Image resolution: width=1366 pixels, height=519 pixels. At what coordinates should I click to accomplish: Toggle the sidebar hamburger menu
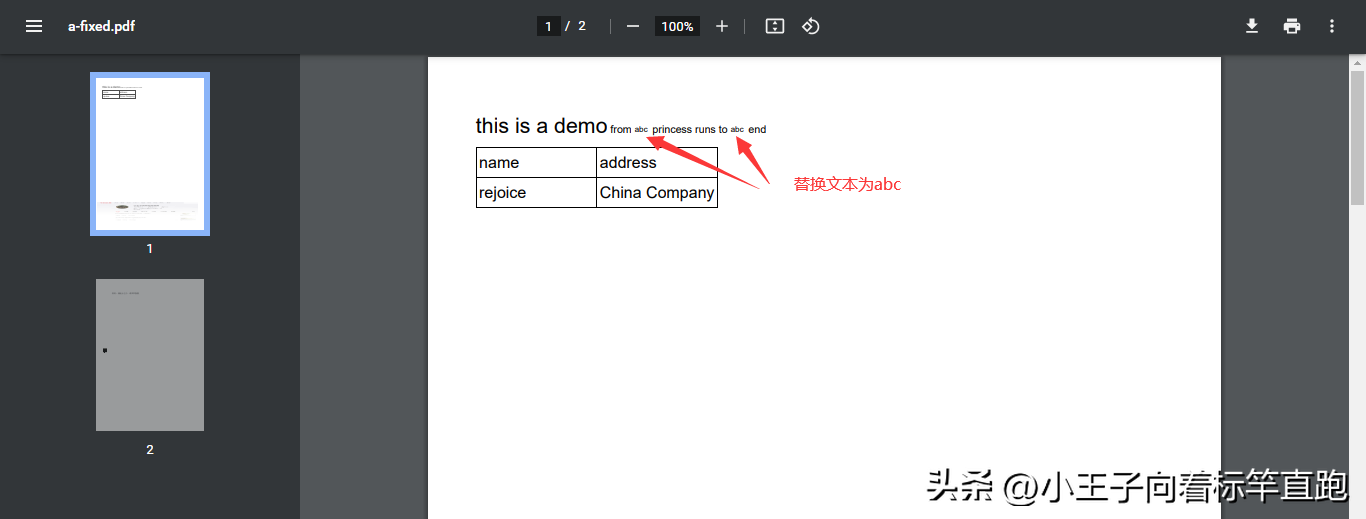34,26
